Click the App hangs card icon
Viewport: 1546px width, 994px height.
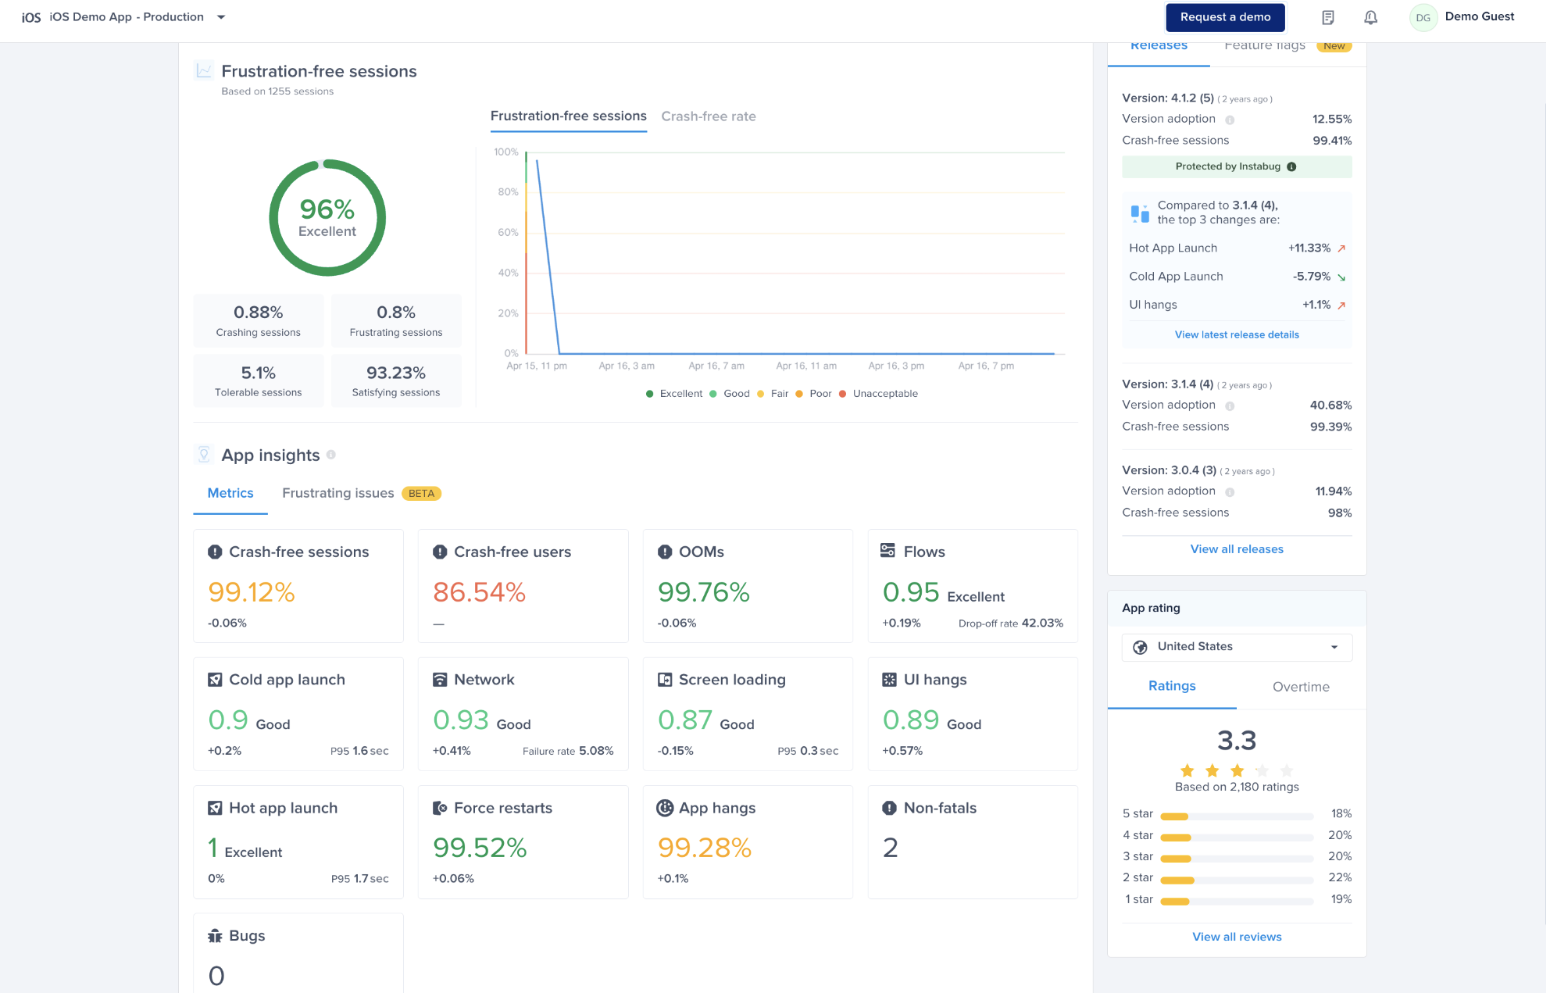pos(664,808)
